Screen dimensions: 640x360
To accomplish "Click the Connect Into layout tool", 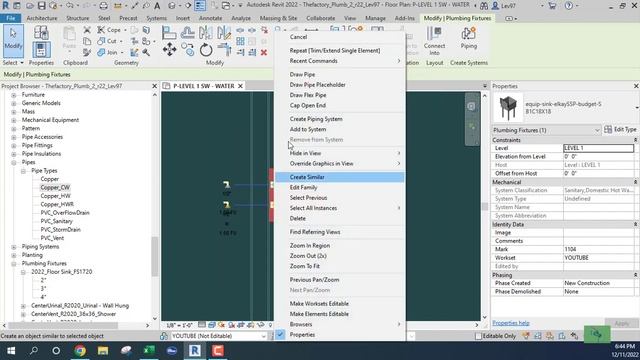I will tap(434, 41).
